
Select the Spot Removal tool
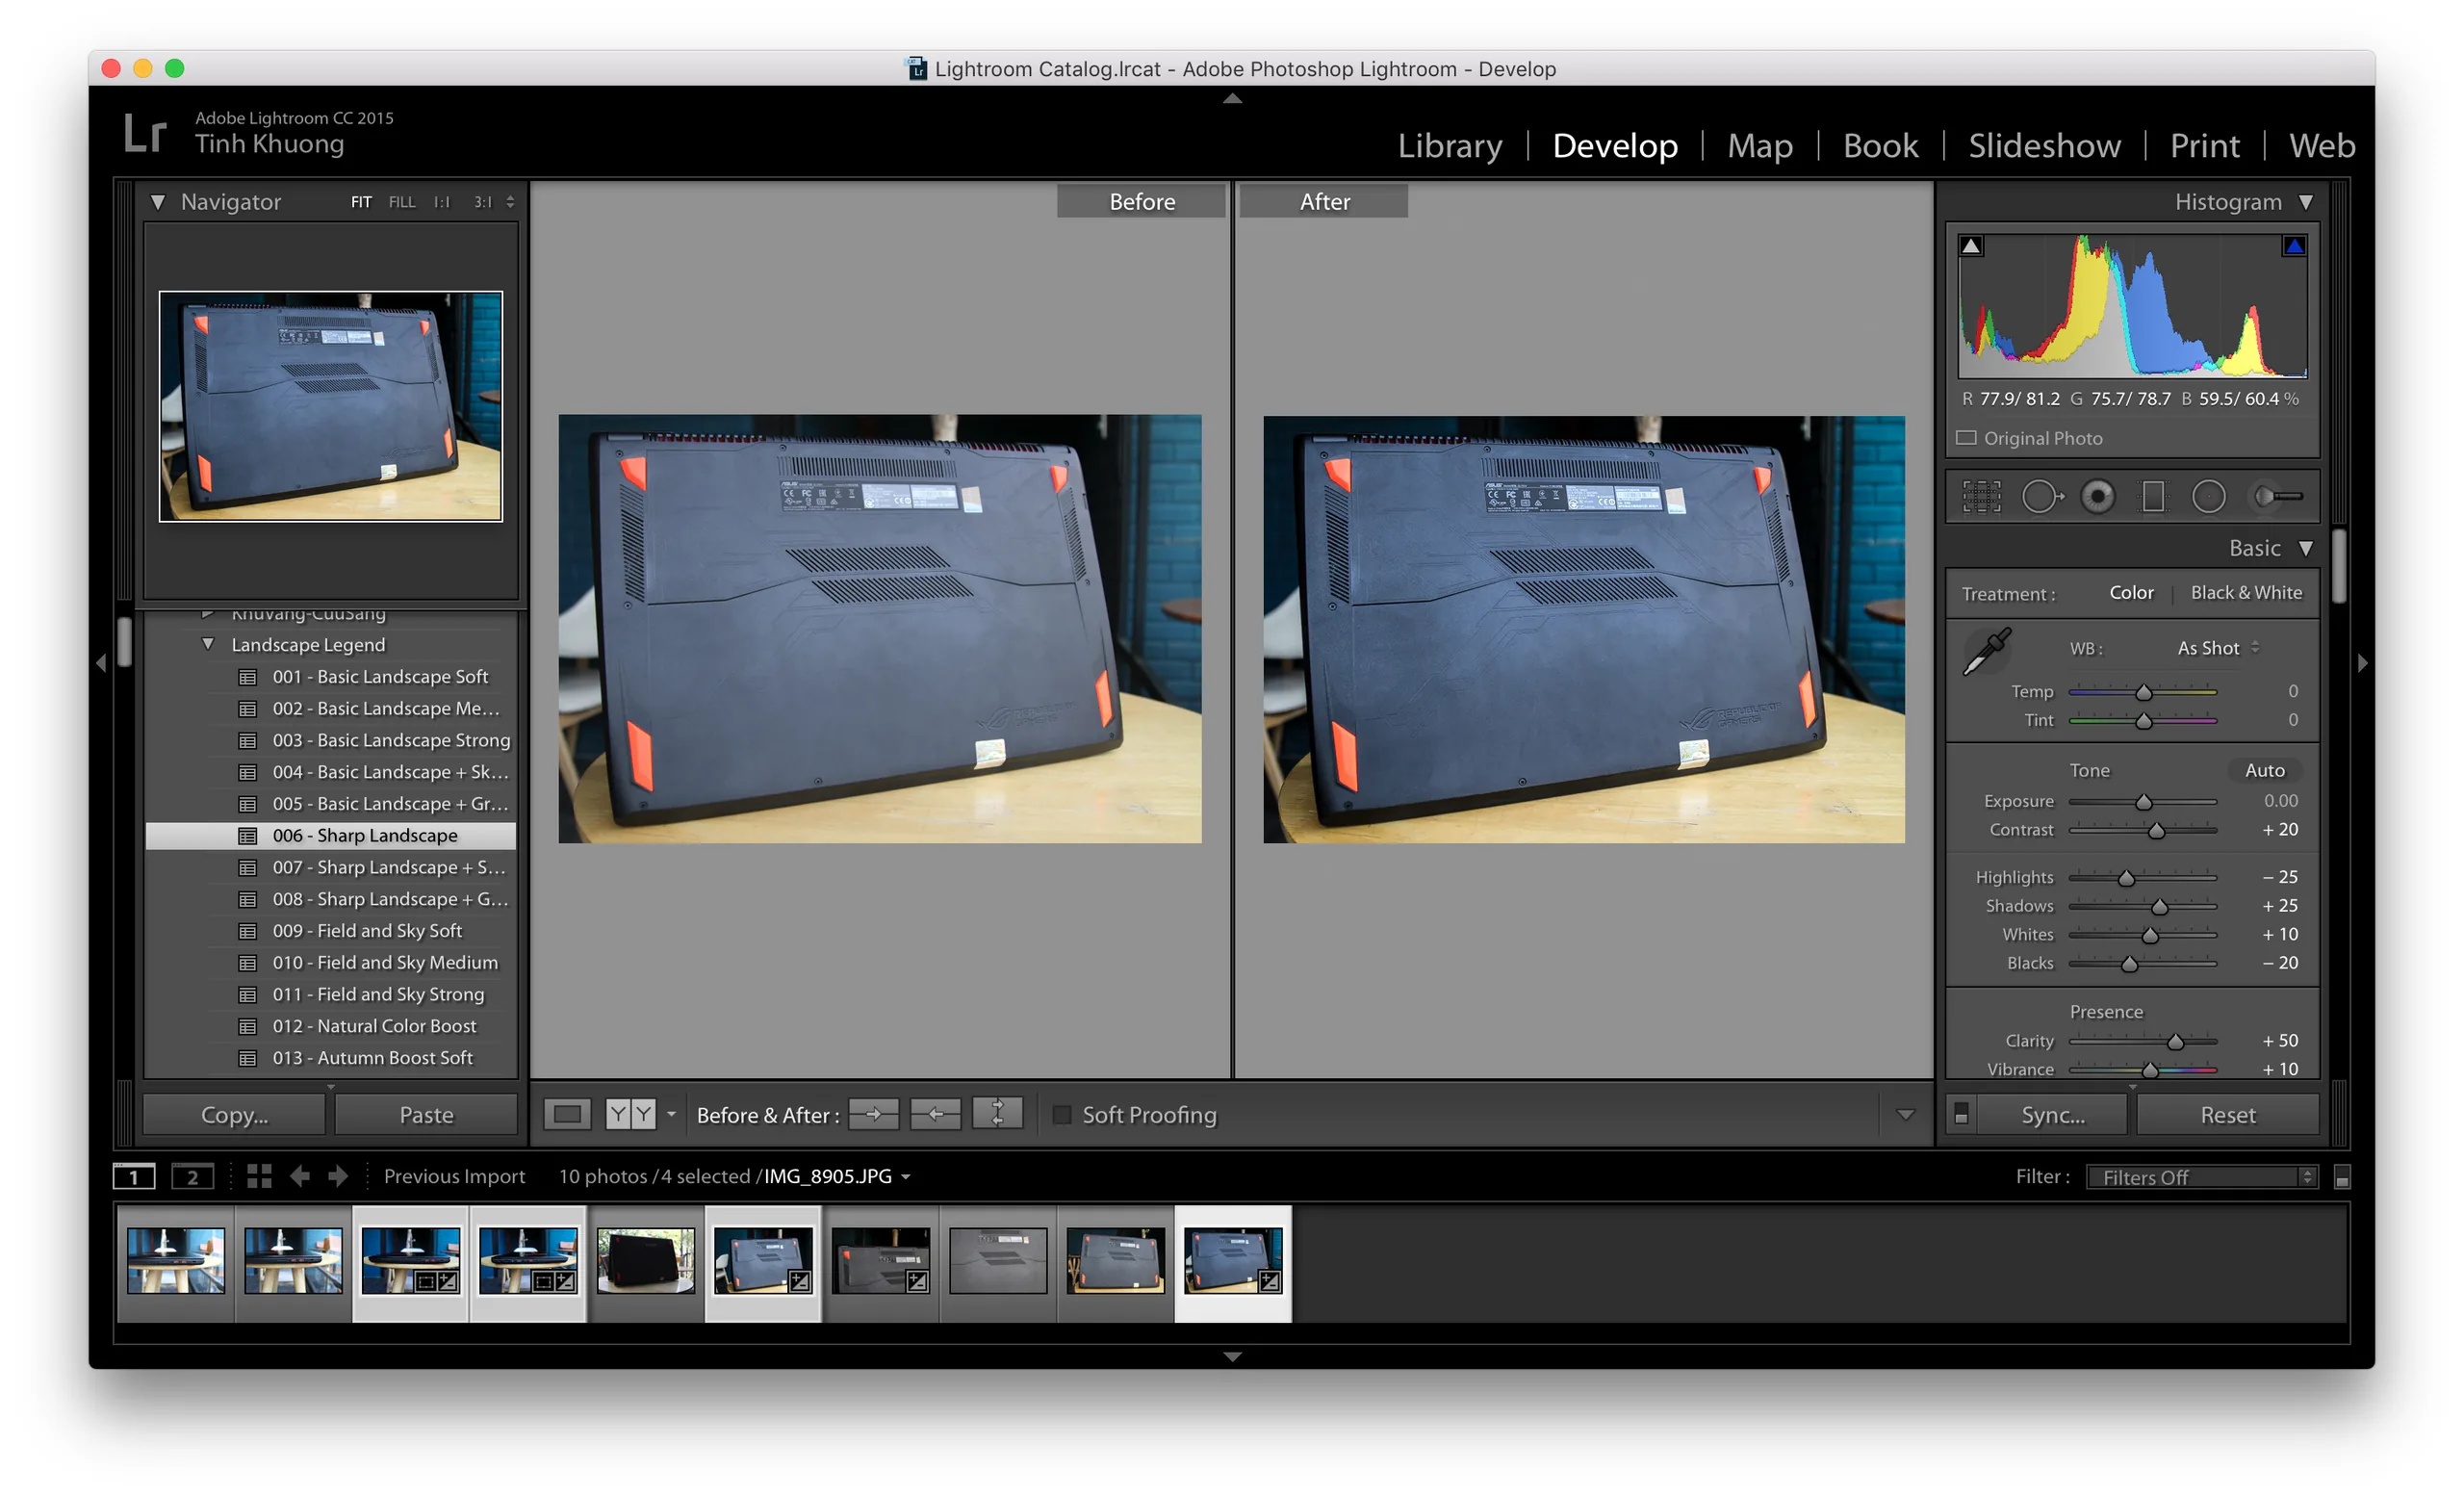pos(2041,496)
